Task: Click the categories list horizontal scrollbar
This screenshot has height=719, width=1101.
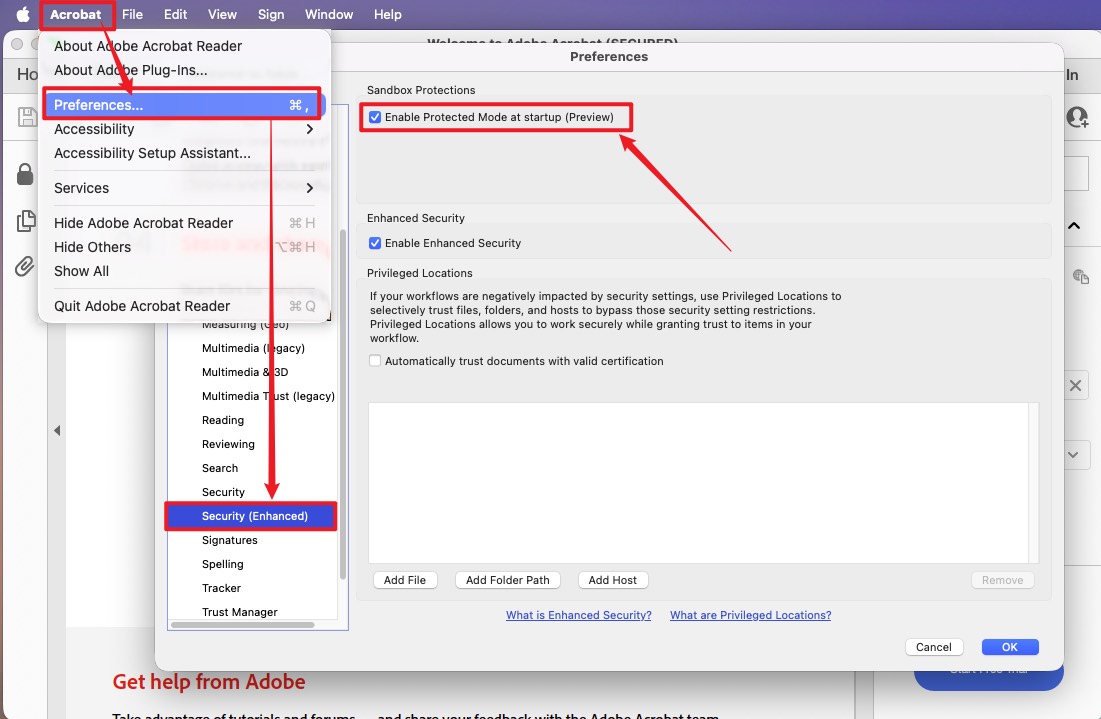Action: point(243,625)
